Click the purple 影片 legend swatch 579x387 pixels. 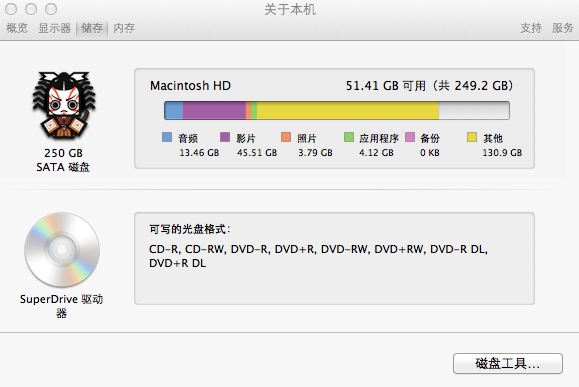click(225, 137)
